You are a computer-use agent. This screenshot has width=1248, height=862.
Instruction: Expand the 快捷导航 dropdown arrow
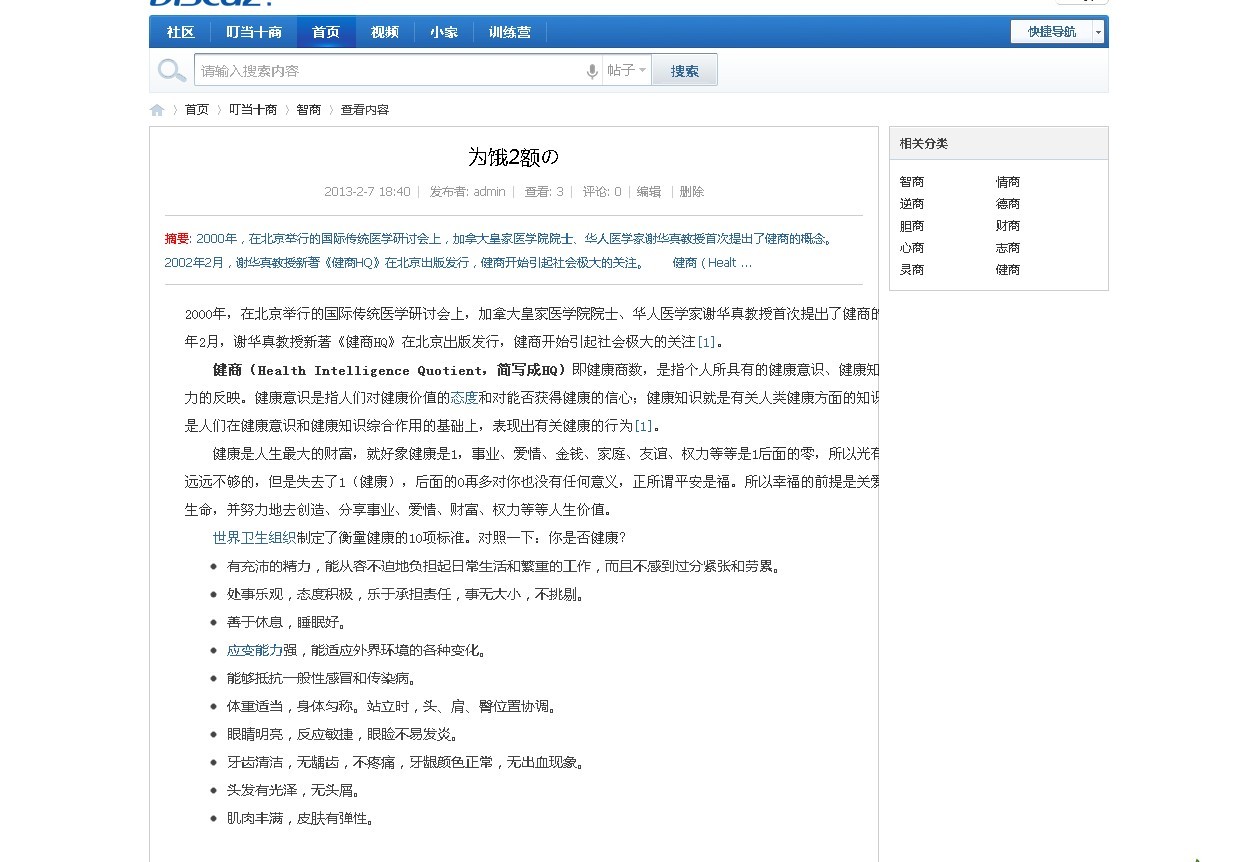point(1098,32)
